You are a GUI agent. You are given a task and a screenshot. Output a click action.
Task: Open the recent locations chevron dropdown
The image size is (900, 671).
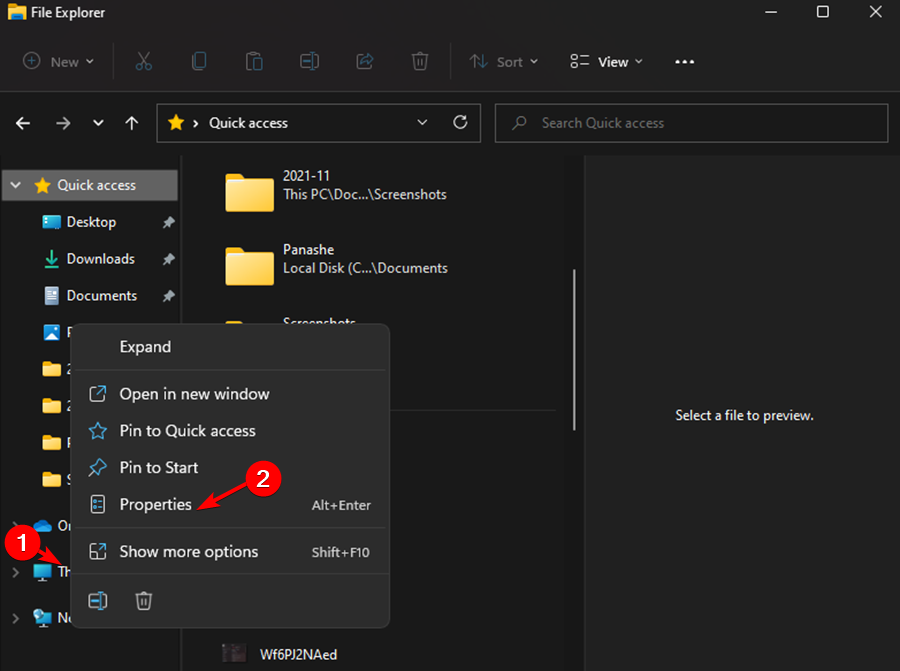(x=98, y=123)
